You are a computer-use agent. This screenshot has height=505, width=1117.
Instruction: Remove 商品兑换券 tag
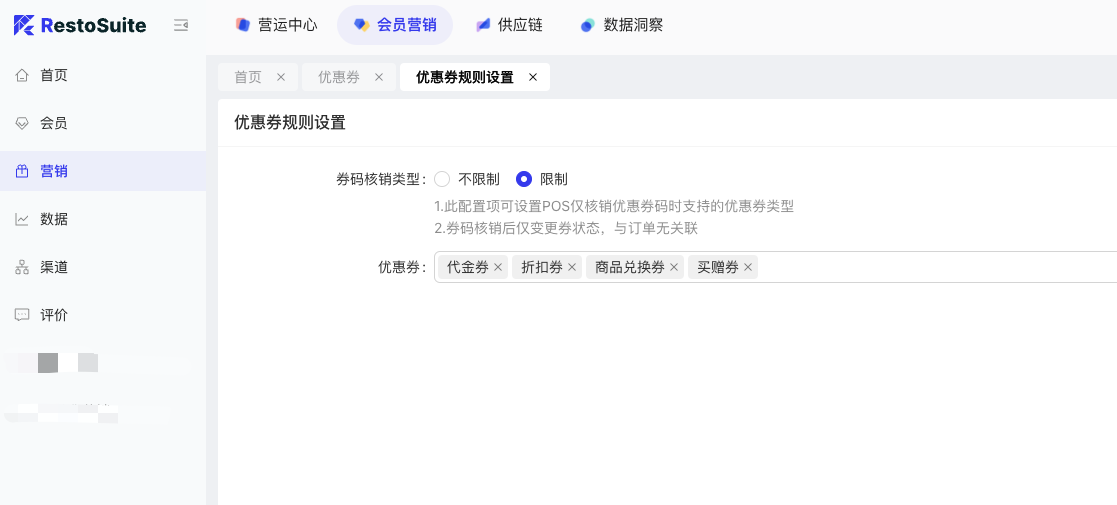pos(674,267)
